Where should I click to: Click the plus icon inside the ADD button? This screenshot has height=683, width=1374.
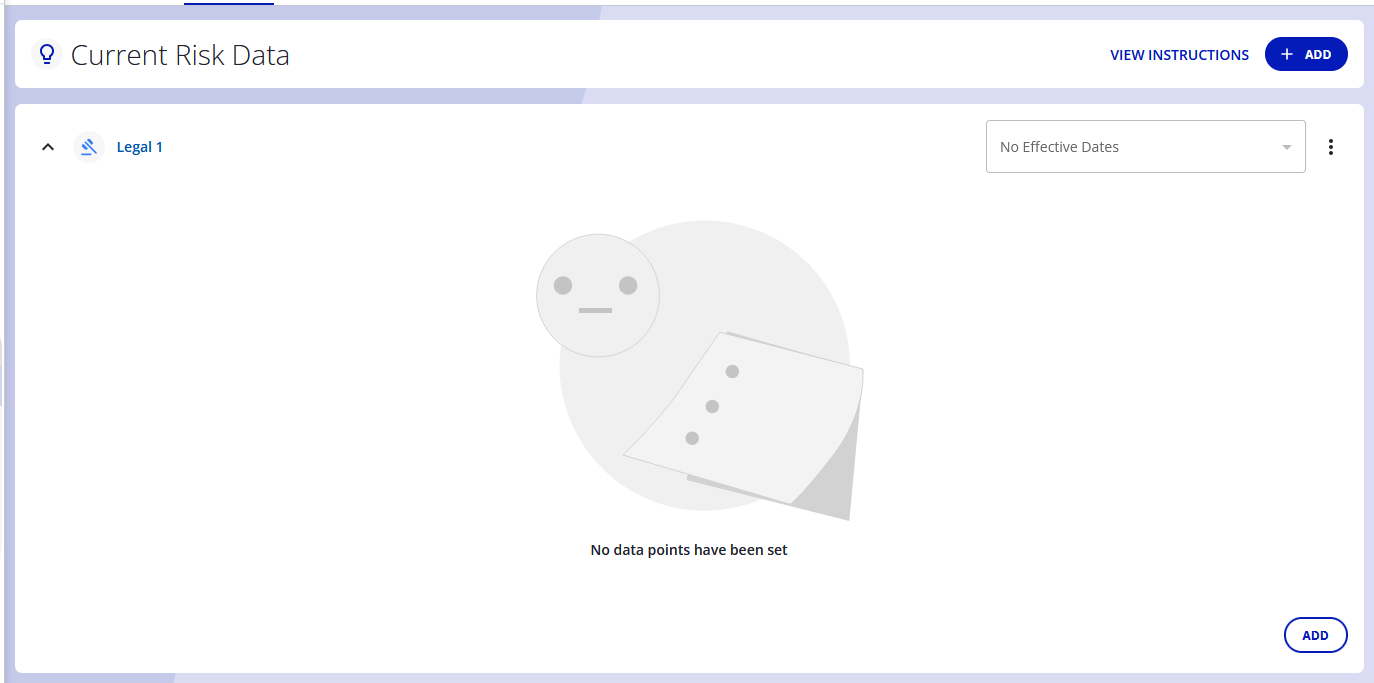[x=1287, y=54]
